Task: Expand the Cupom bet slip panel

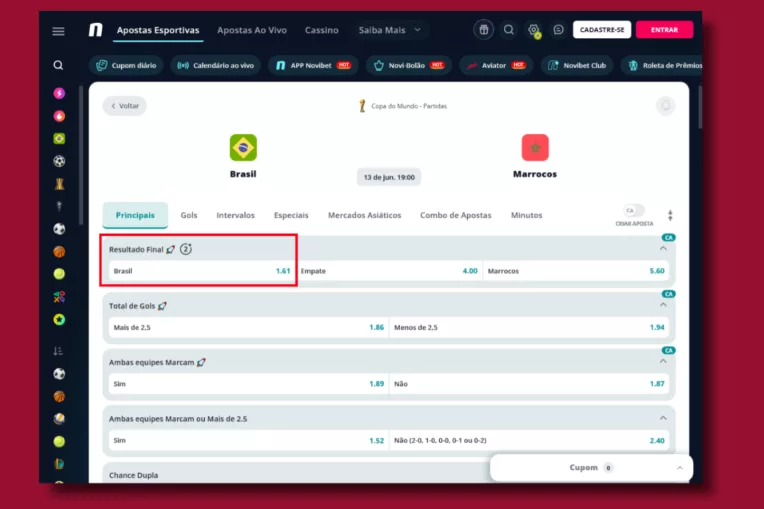Action: click(679, 467)
